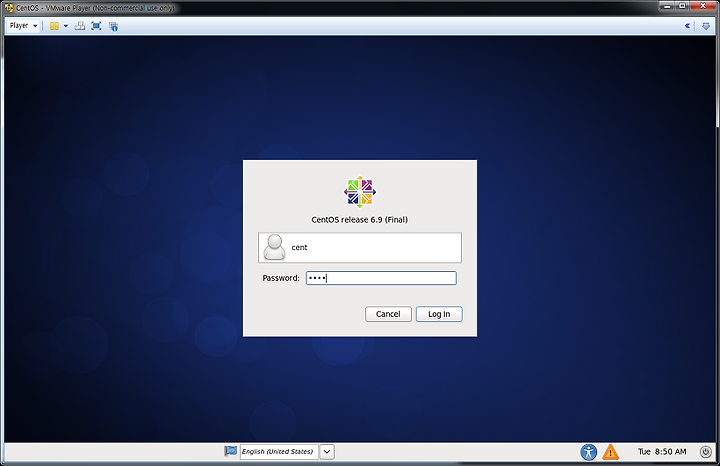Minimize the VMware Player window
Viewport: 720px width, 466px height.
coord(667,6)
